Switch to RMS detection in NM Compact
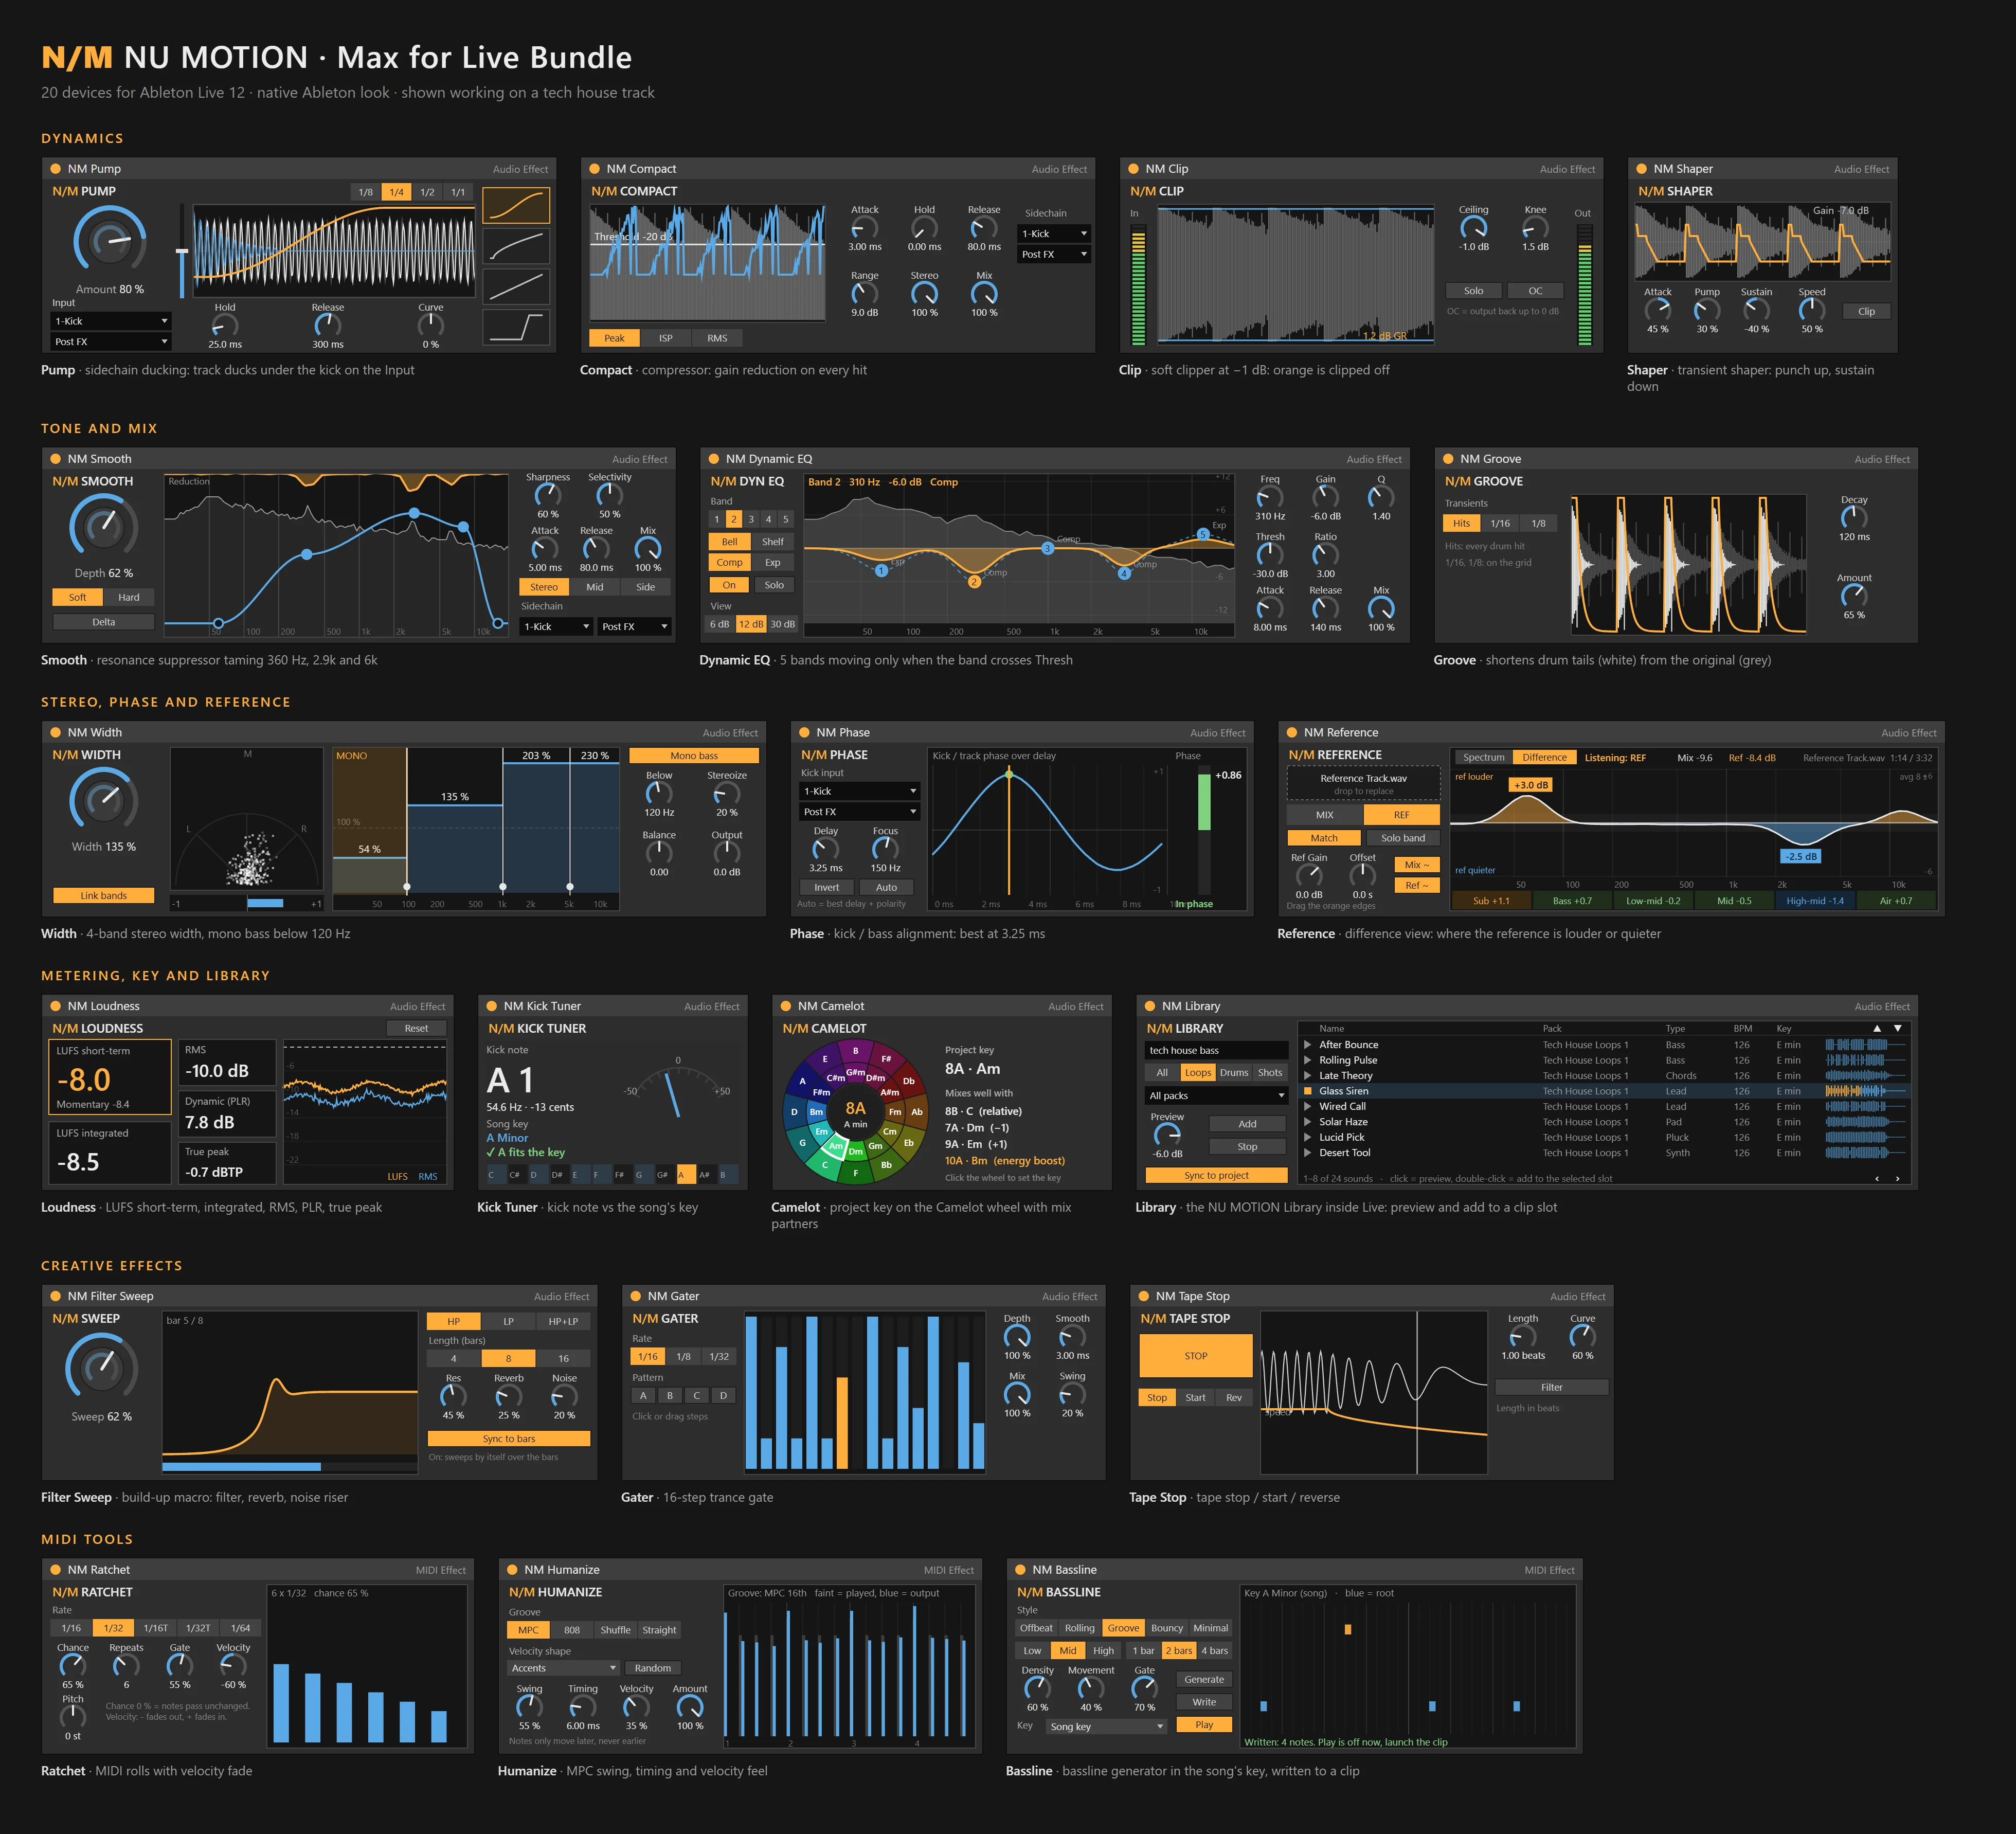Viewport: 2016px width, 1834px height. (717, 338)
